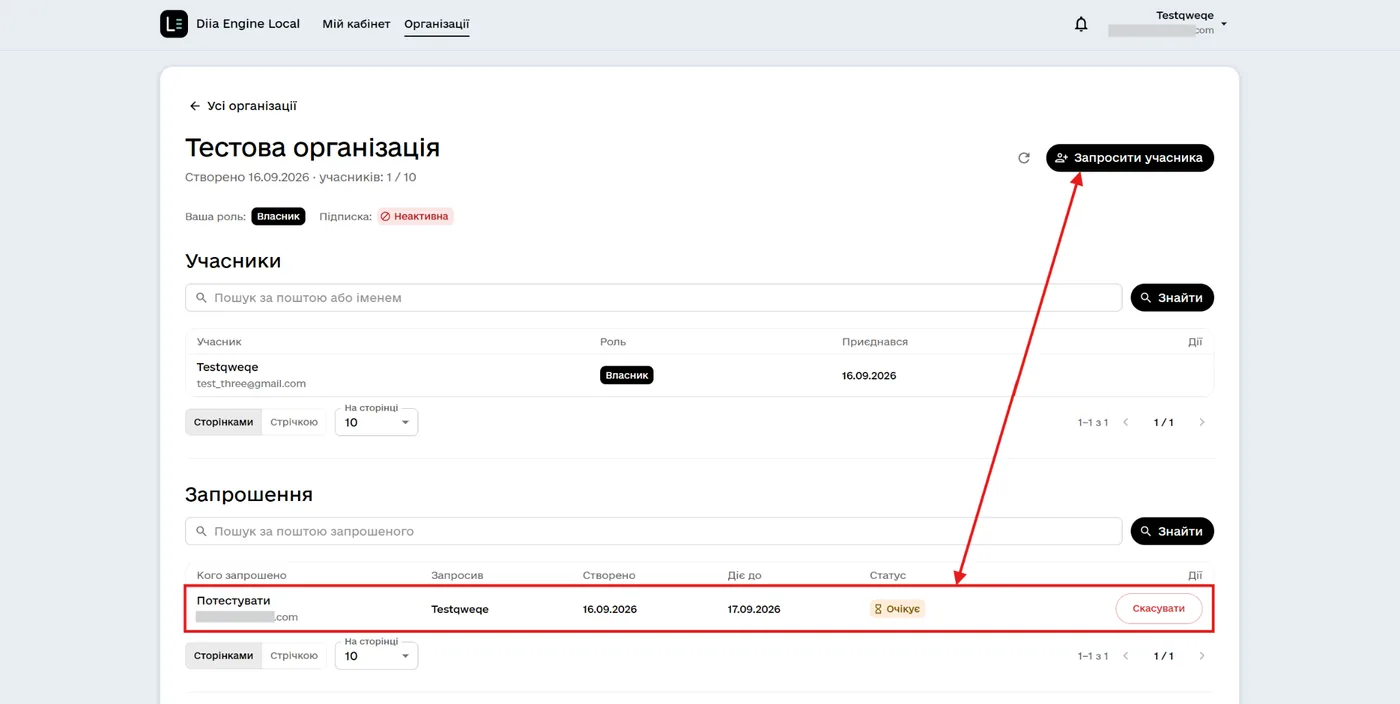This screenshot has height=704, width=1400.
Task: Click the joined date 16.09.2026 in the Учасники table
Action: pyautogui.click(x=869, y=376)
